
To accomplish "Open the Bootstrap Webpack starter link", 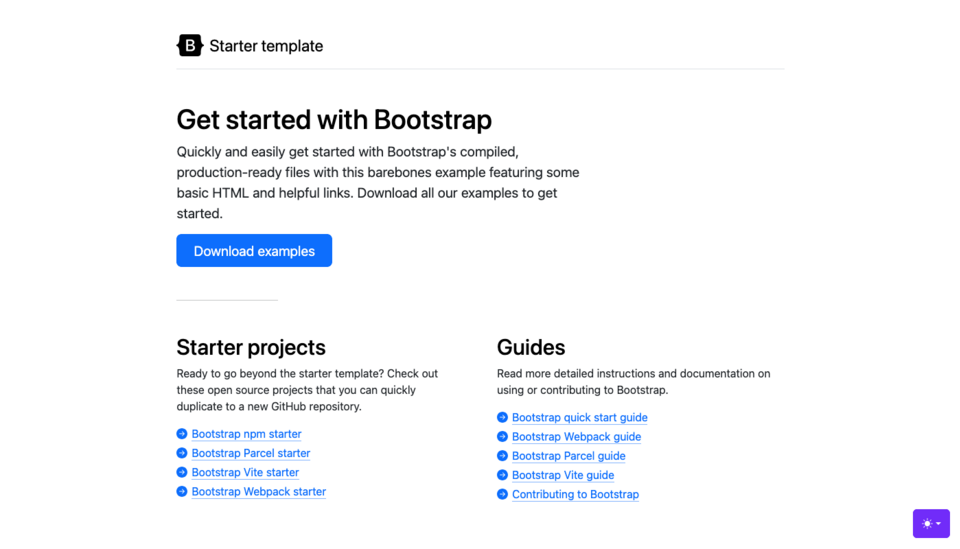I will pyautogui.click(x=258, y=491).
